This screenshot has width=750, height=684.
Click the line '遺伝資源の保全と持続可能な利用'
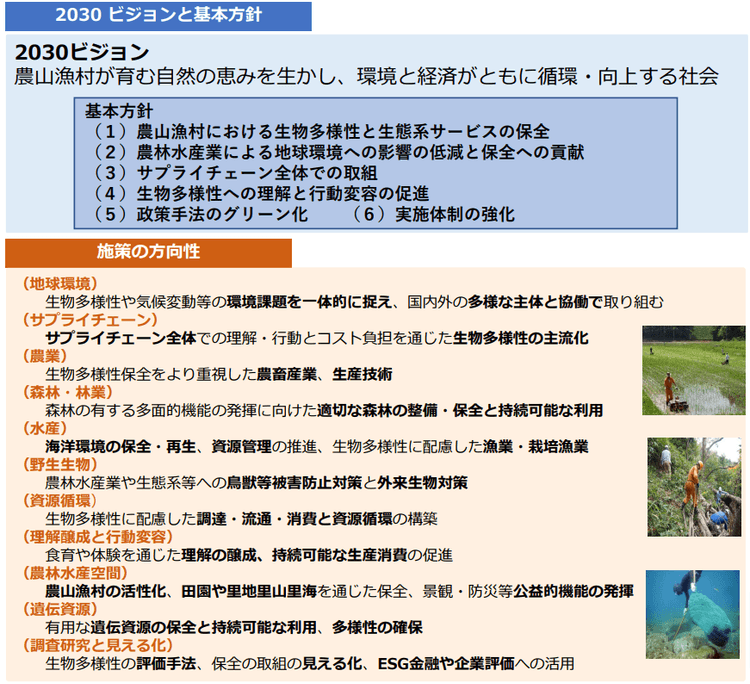tap(234, 628)
